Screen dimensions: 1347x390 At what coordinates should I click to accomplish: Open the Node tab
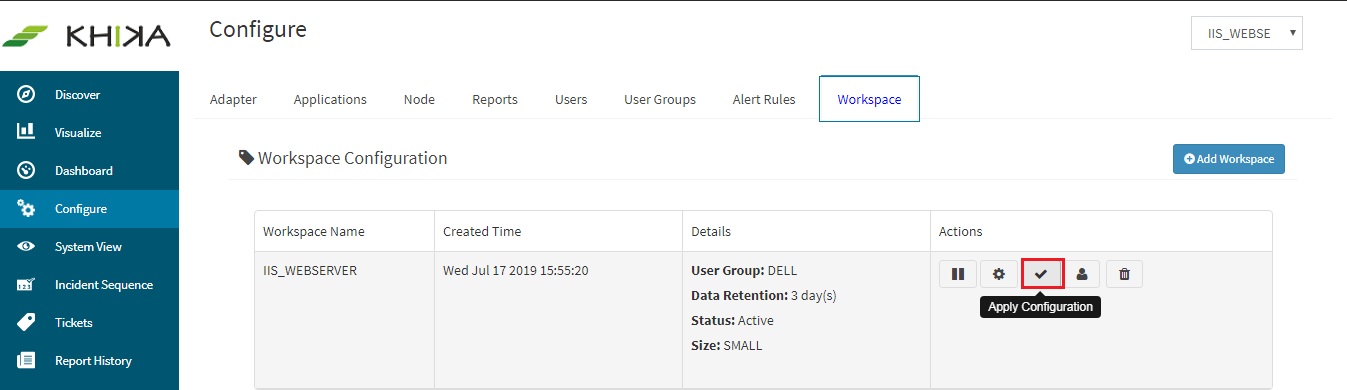pos(419,99)
